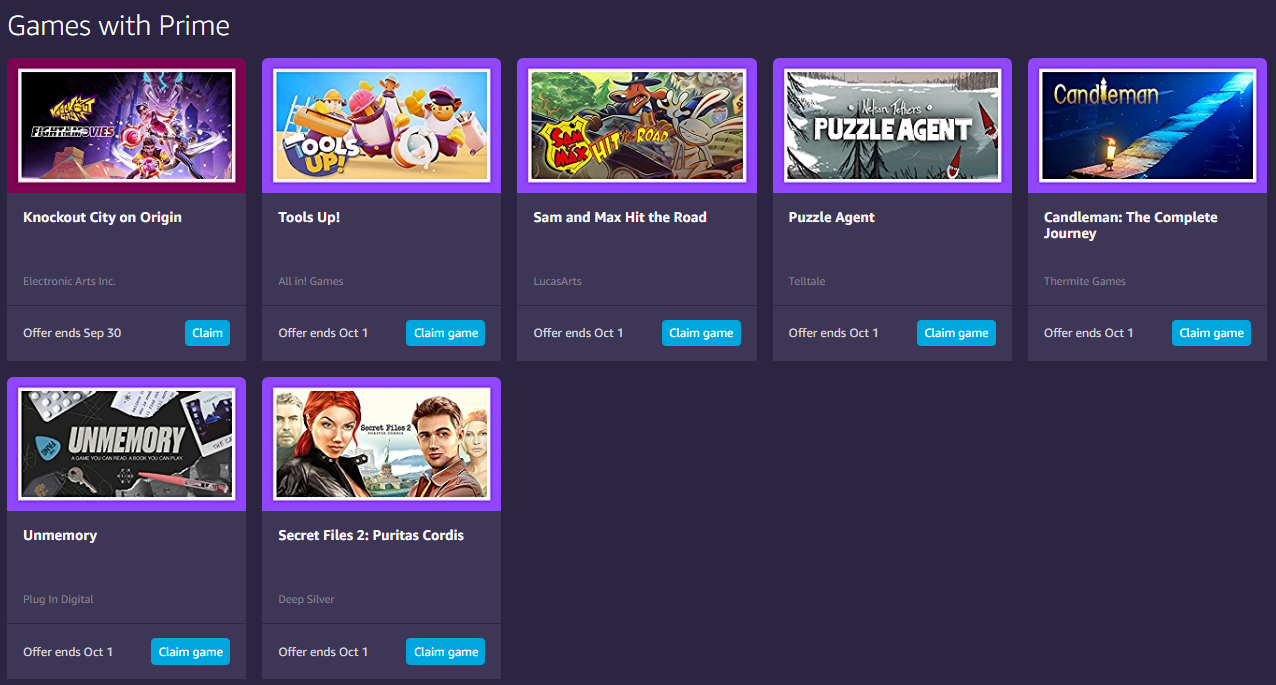
Task: Open the Knockout City on Origin title
Action: point(102,217)
